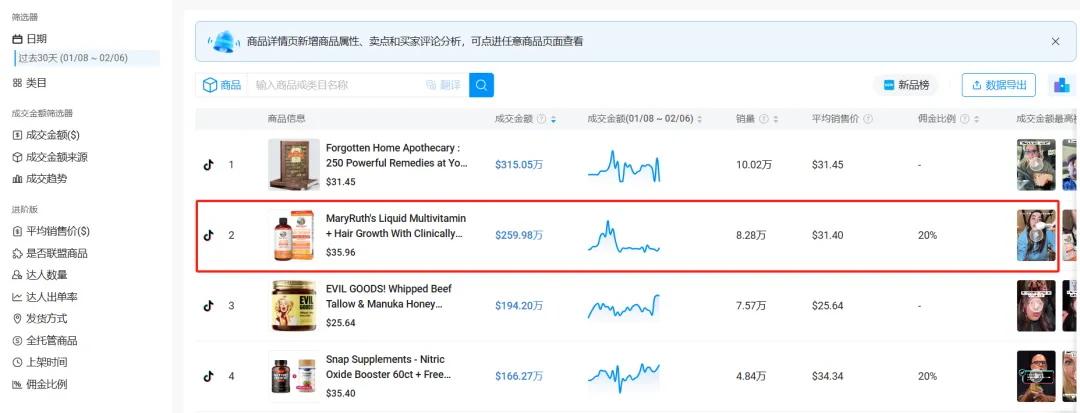The height and width of the screenshot is (413, 1080).
Task: Sort by 佣金比例 column arrows
Action: [x=977, y=119]
